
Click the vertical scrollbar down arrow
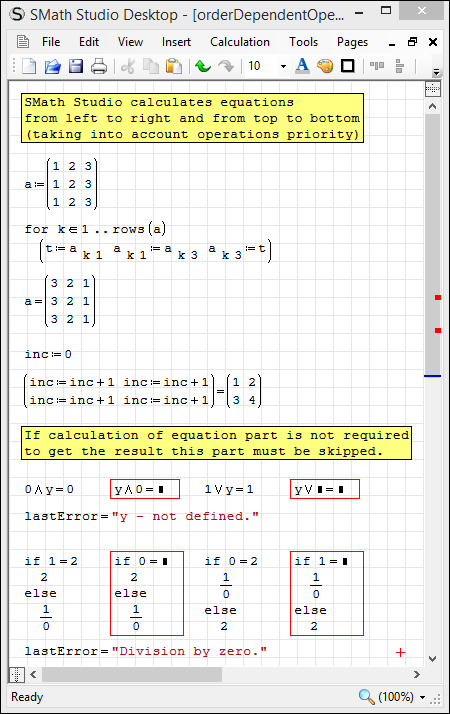[x=432, y=659]
